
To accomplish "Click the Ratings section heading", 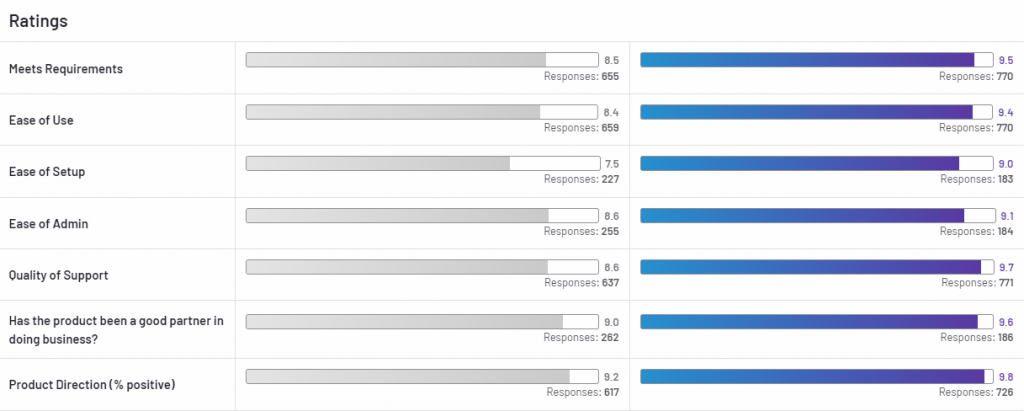I will point(37,20).
